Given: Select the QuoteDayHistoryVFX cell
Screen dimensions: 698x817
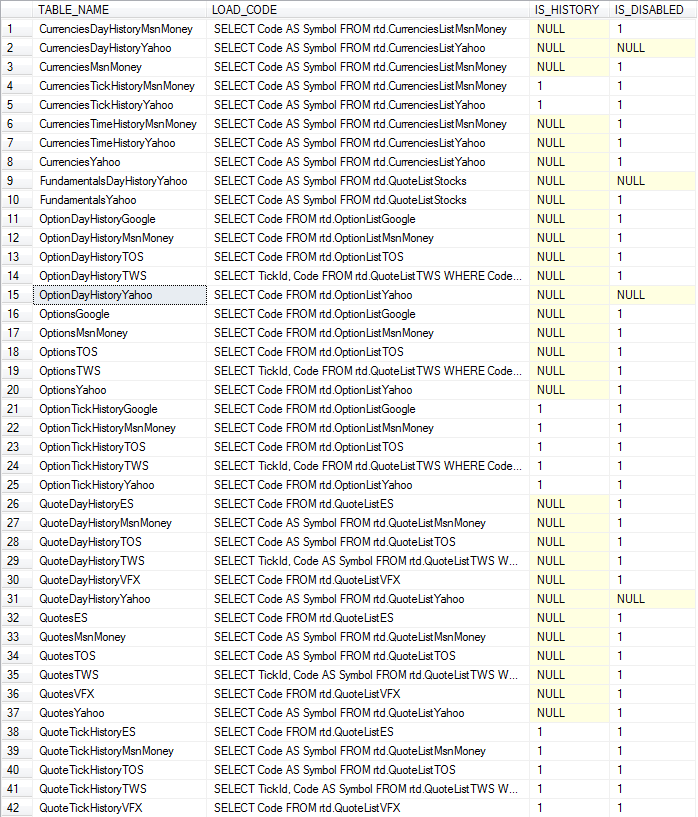Looking at the screenshot, I should 120,580.
